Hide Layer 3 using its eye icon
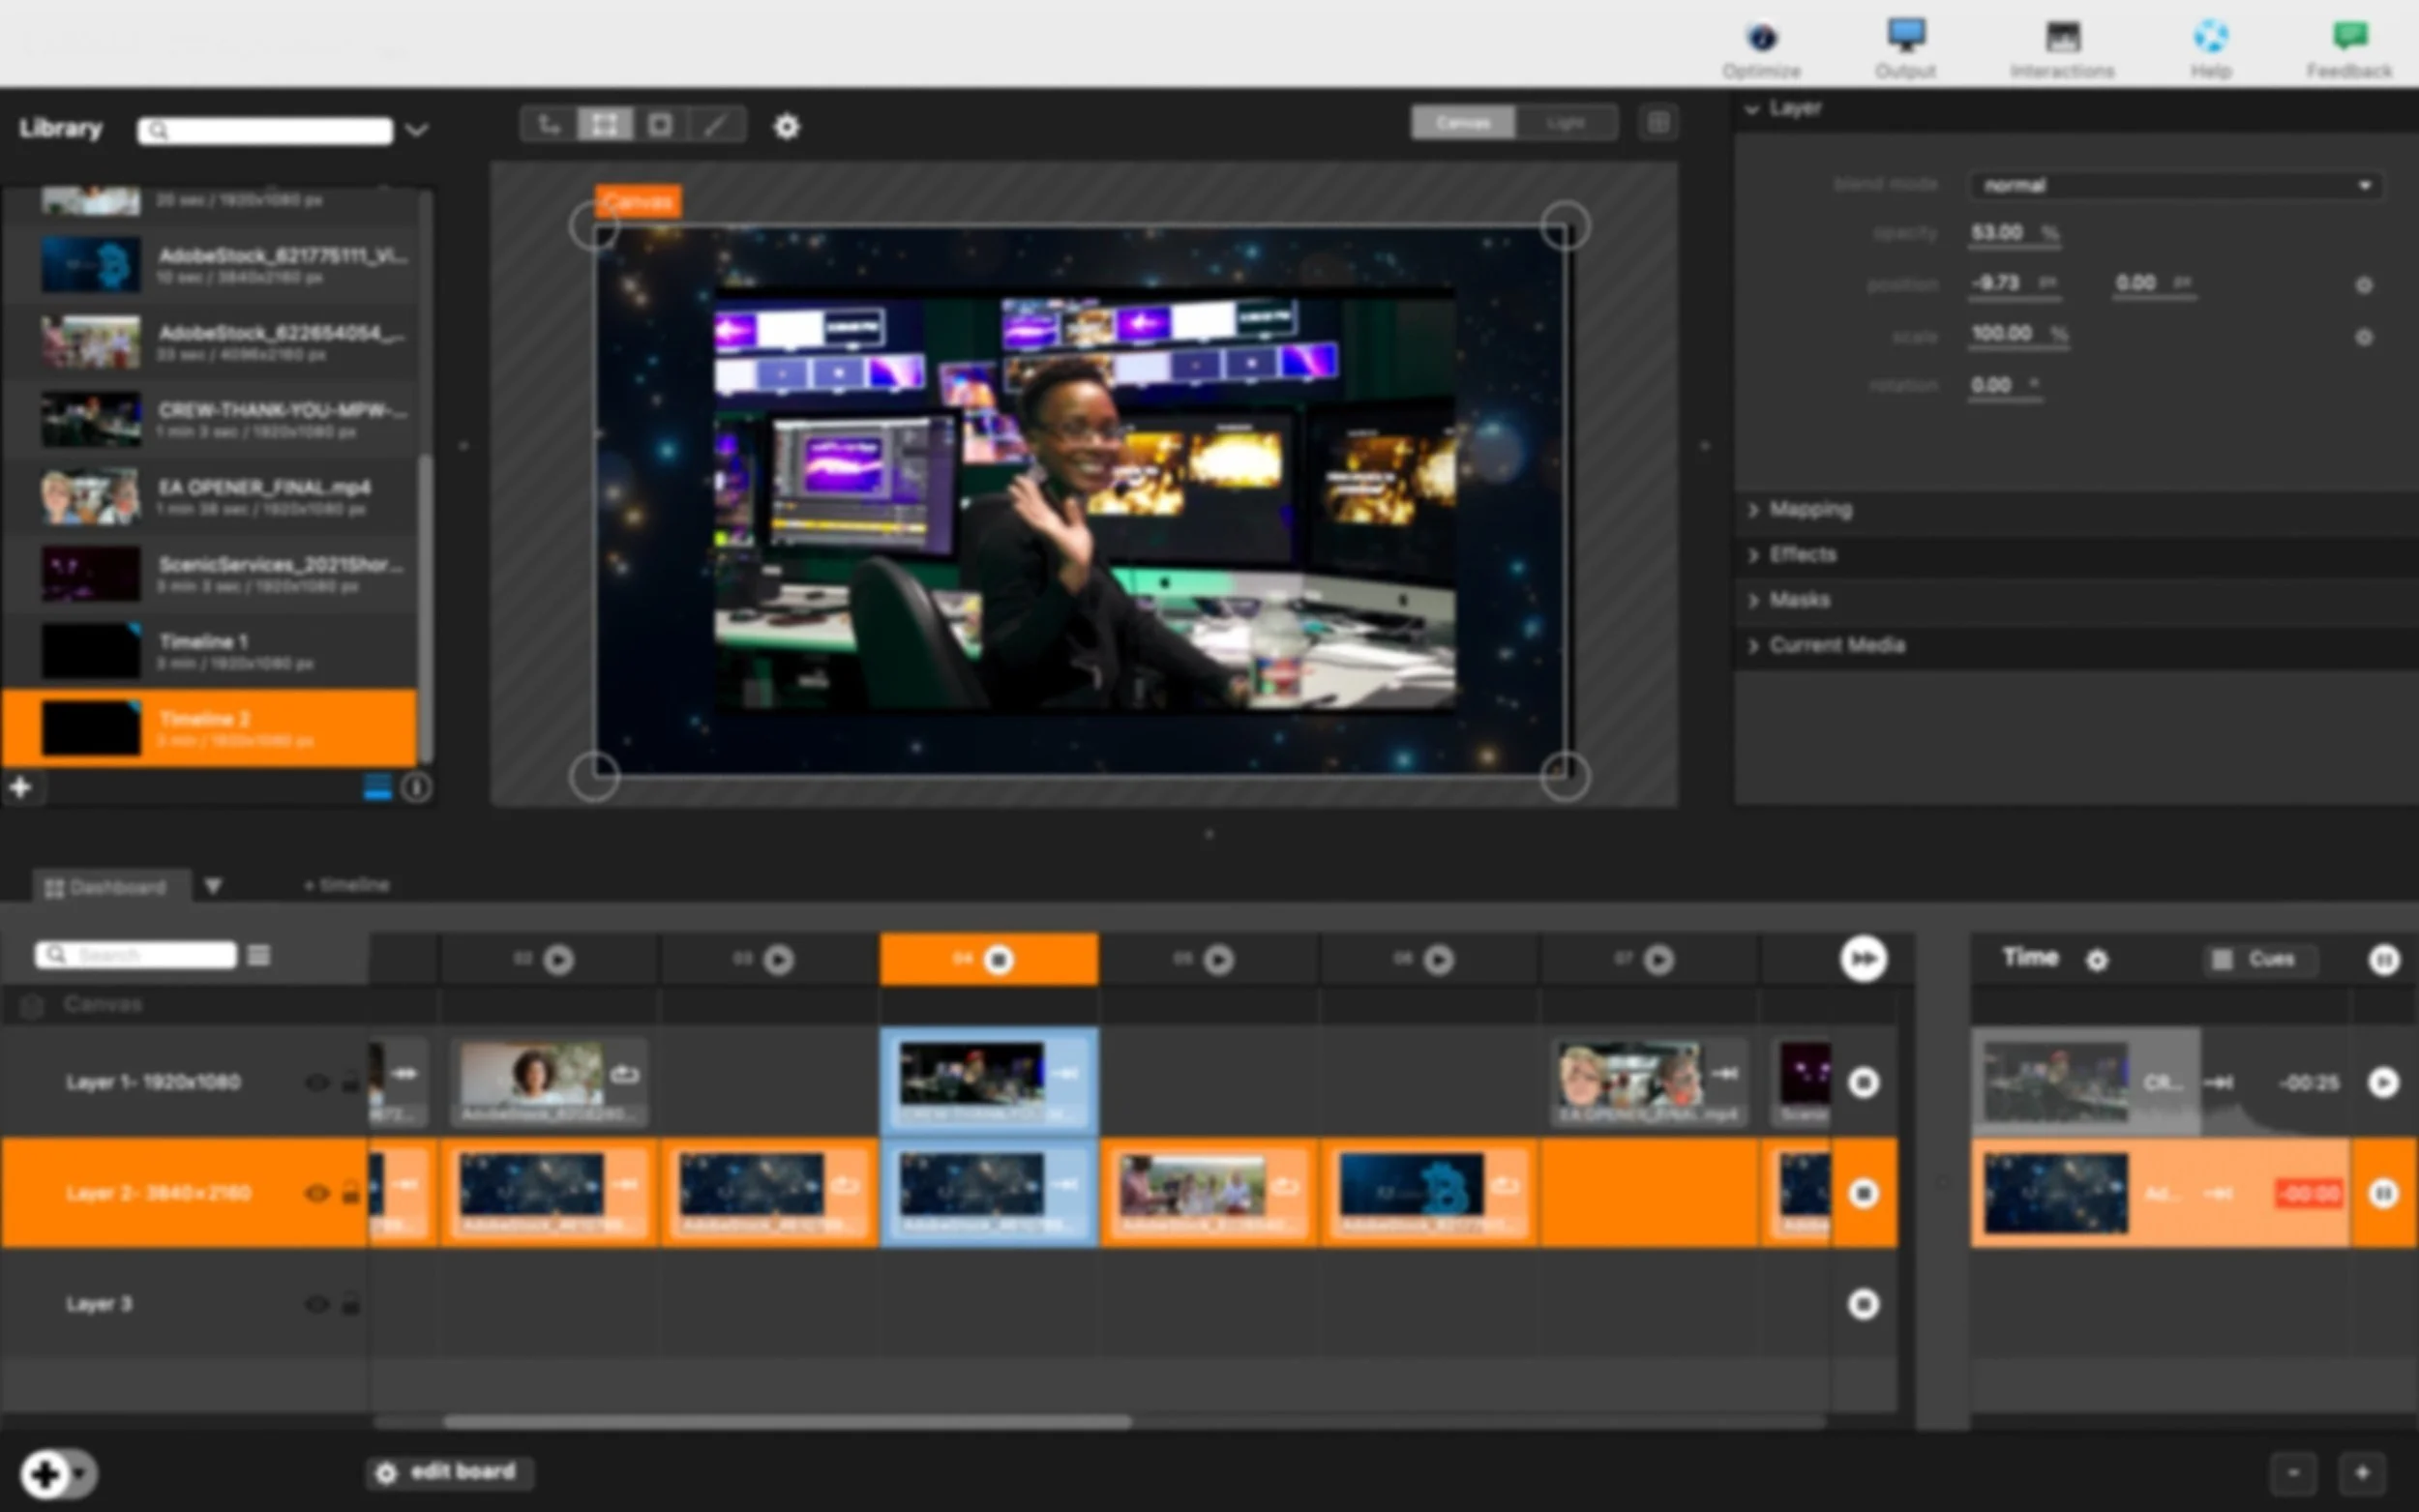Screen dimensions: 2419x1512 [317, 1304]
